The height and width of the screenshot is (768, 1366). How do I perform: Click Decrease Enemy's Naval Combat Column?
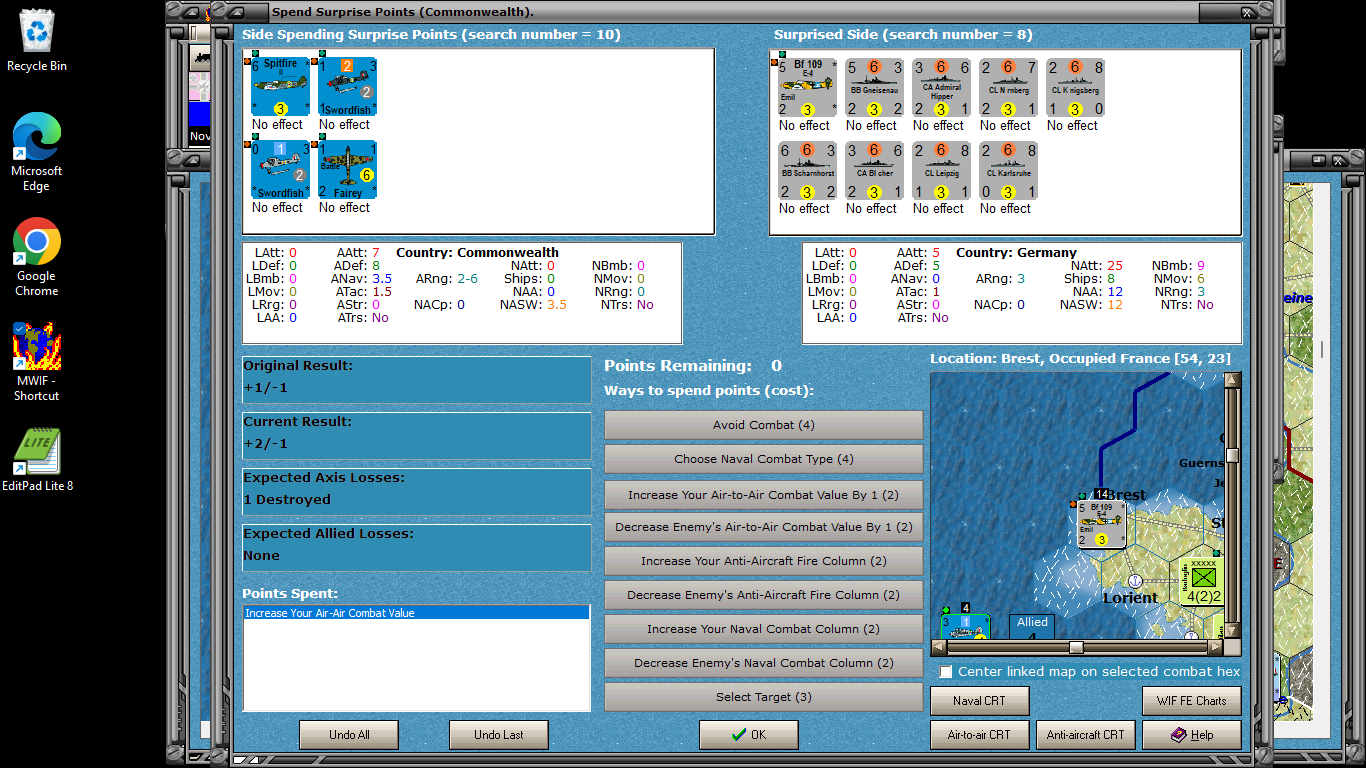[763, 663]
